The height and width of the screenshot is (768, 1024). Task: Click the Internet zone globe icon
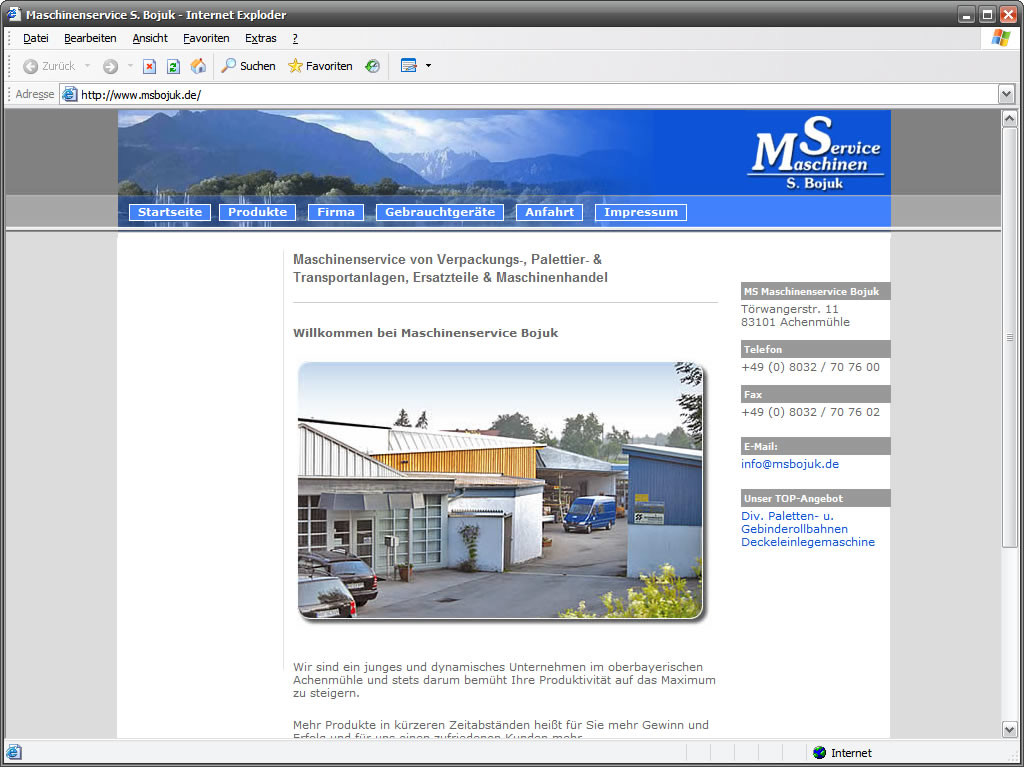tap(820, 753)
